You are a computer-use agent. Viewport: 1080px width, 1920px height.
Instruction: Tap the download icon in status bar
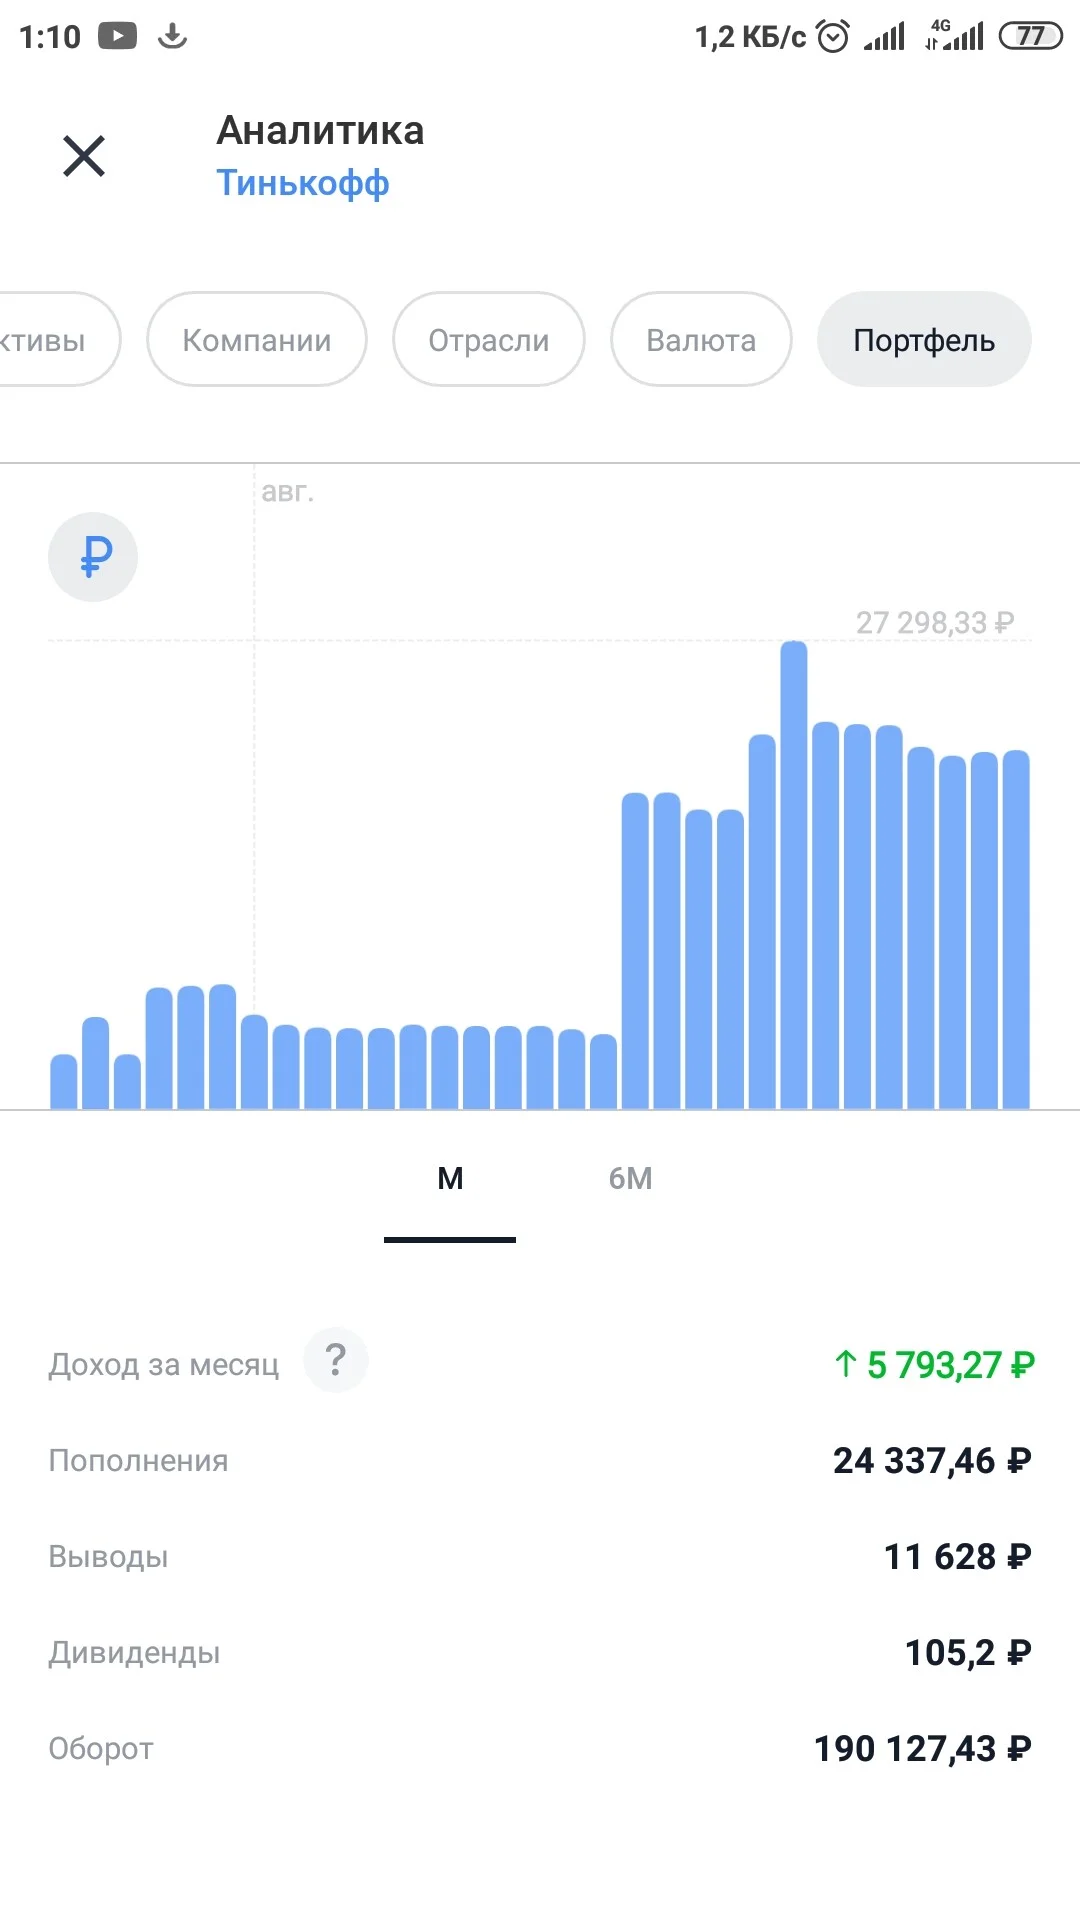click(x=173, y=37)
